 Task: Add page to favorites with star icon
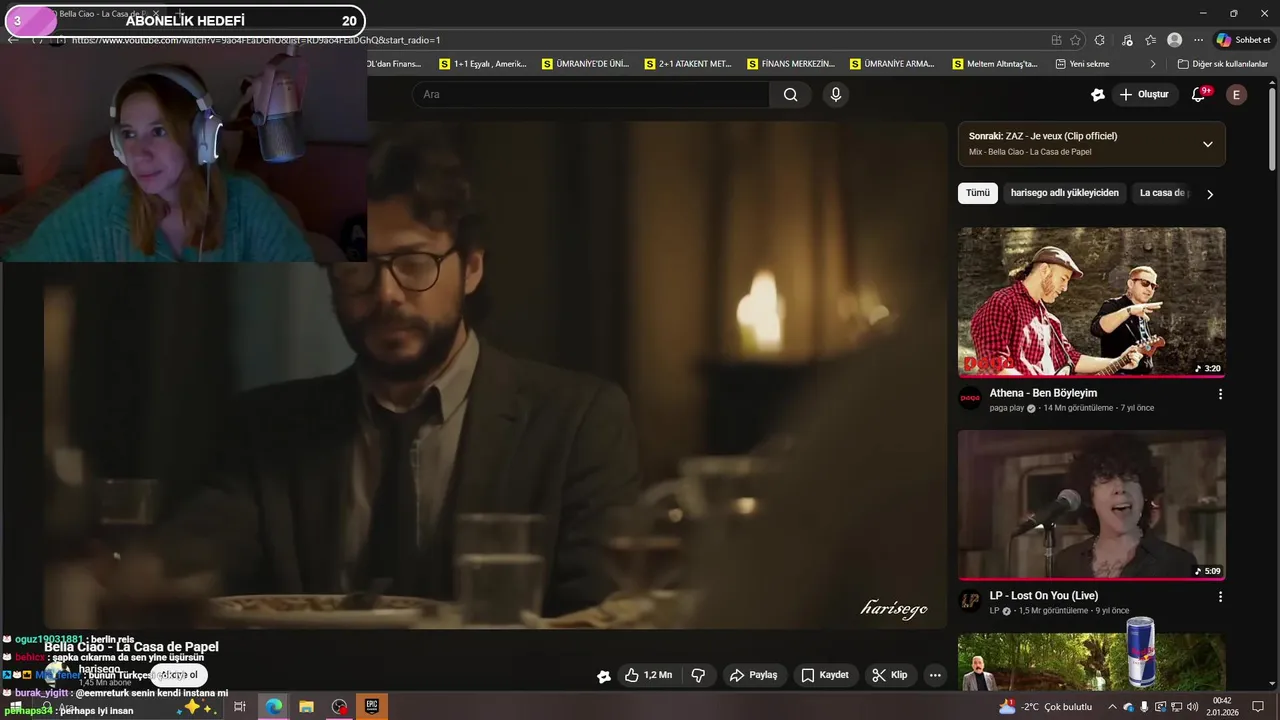(1076, 40)
